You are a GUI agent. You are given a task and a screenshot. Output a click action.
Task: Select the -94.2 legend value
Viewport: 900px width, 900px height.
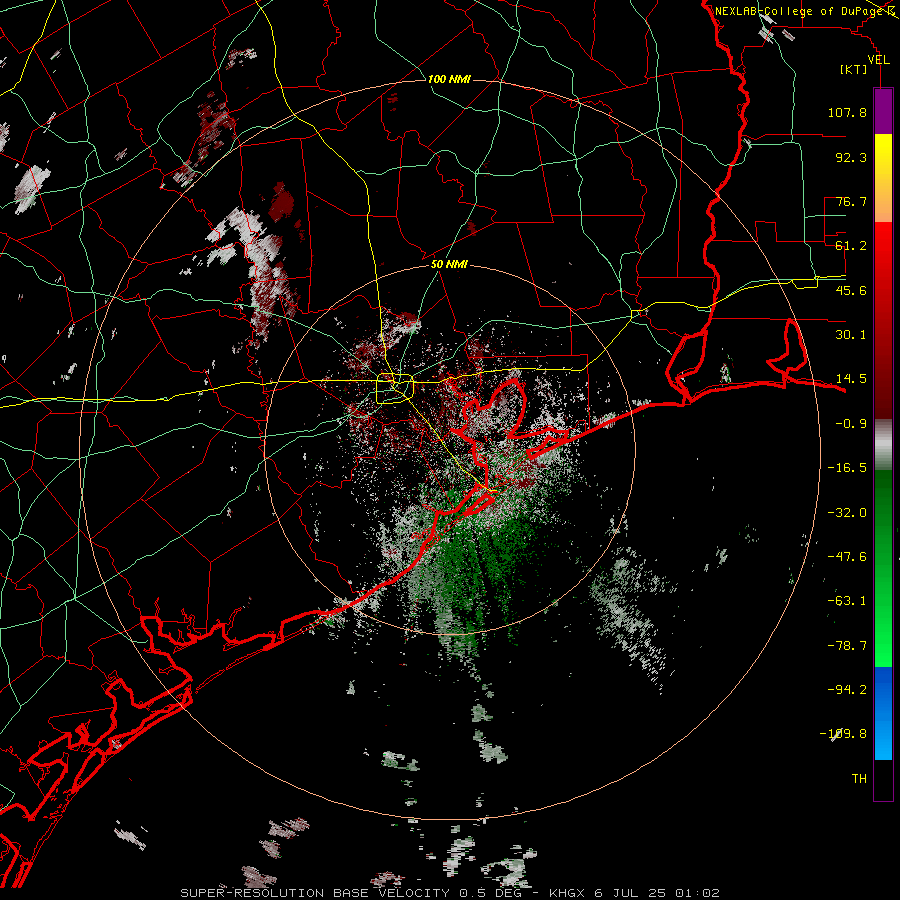pos(847,690)
